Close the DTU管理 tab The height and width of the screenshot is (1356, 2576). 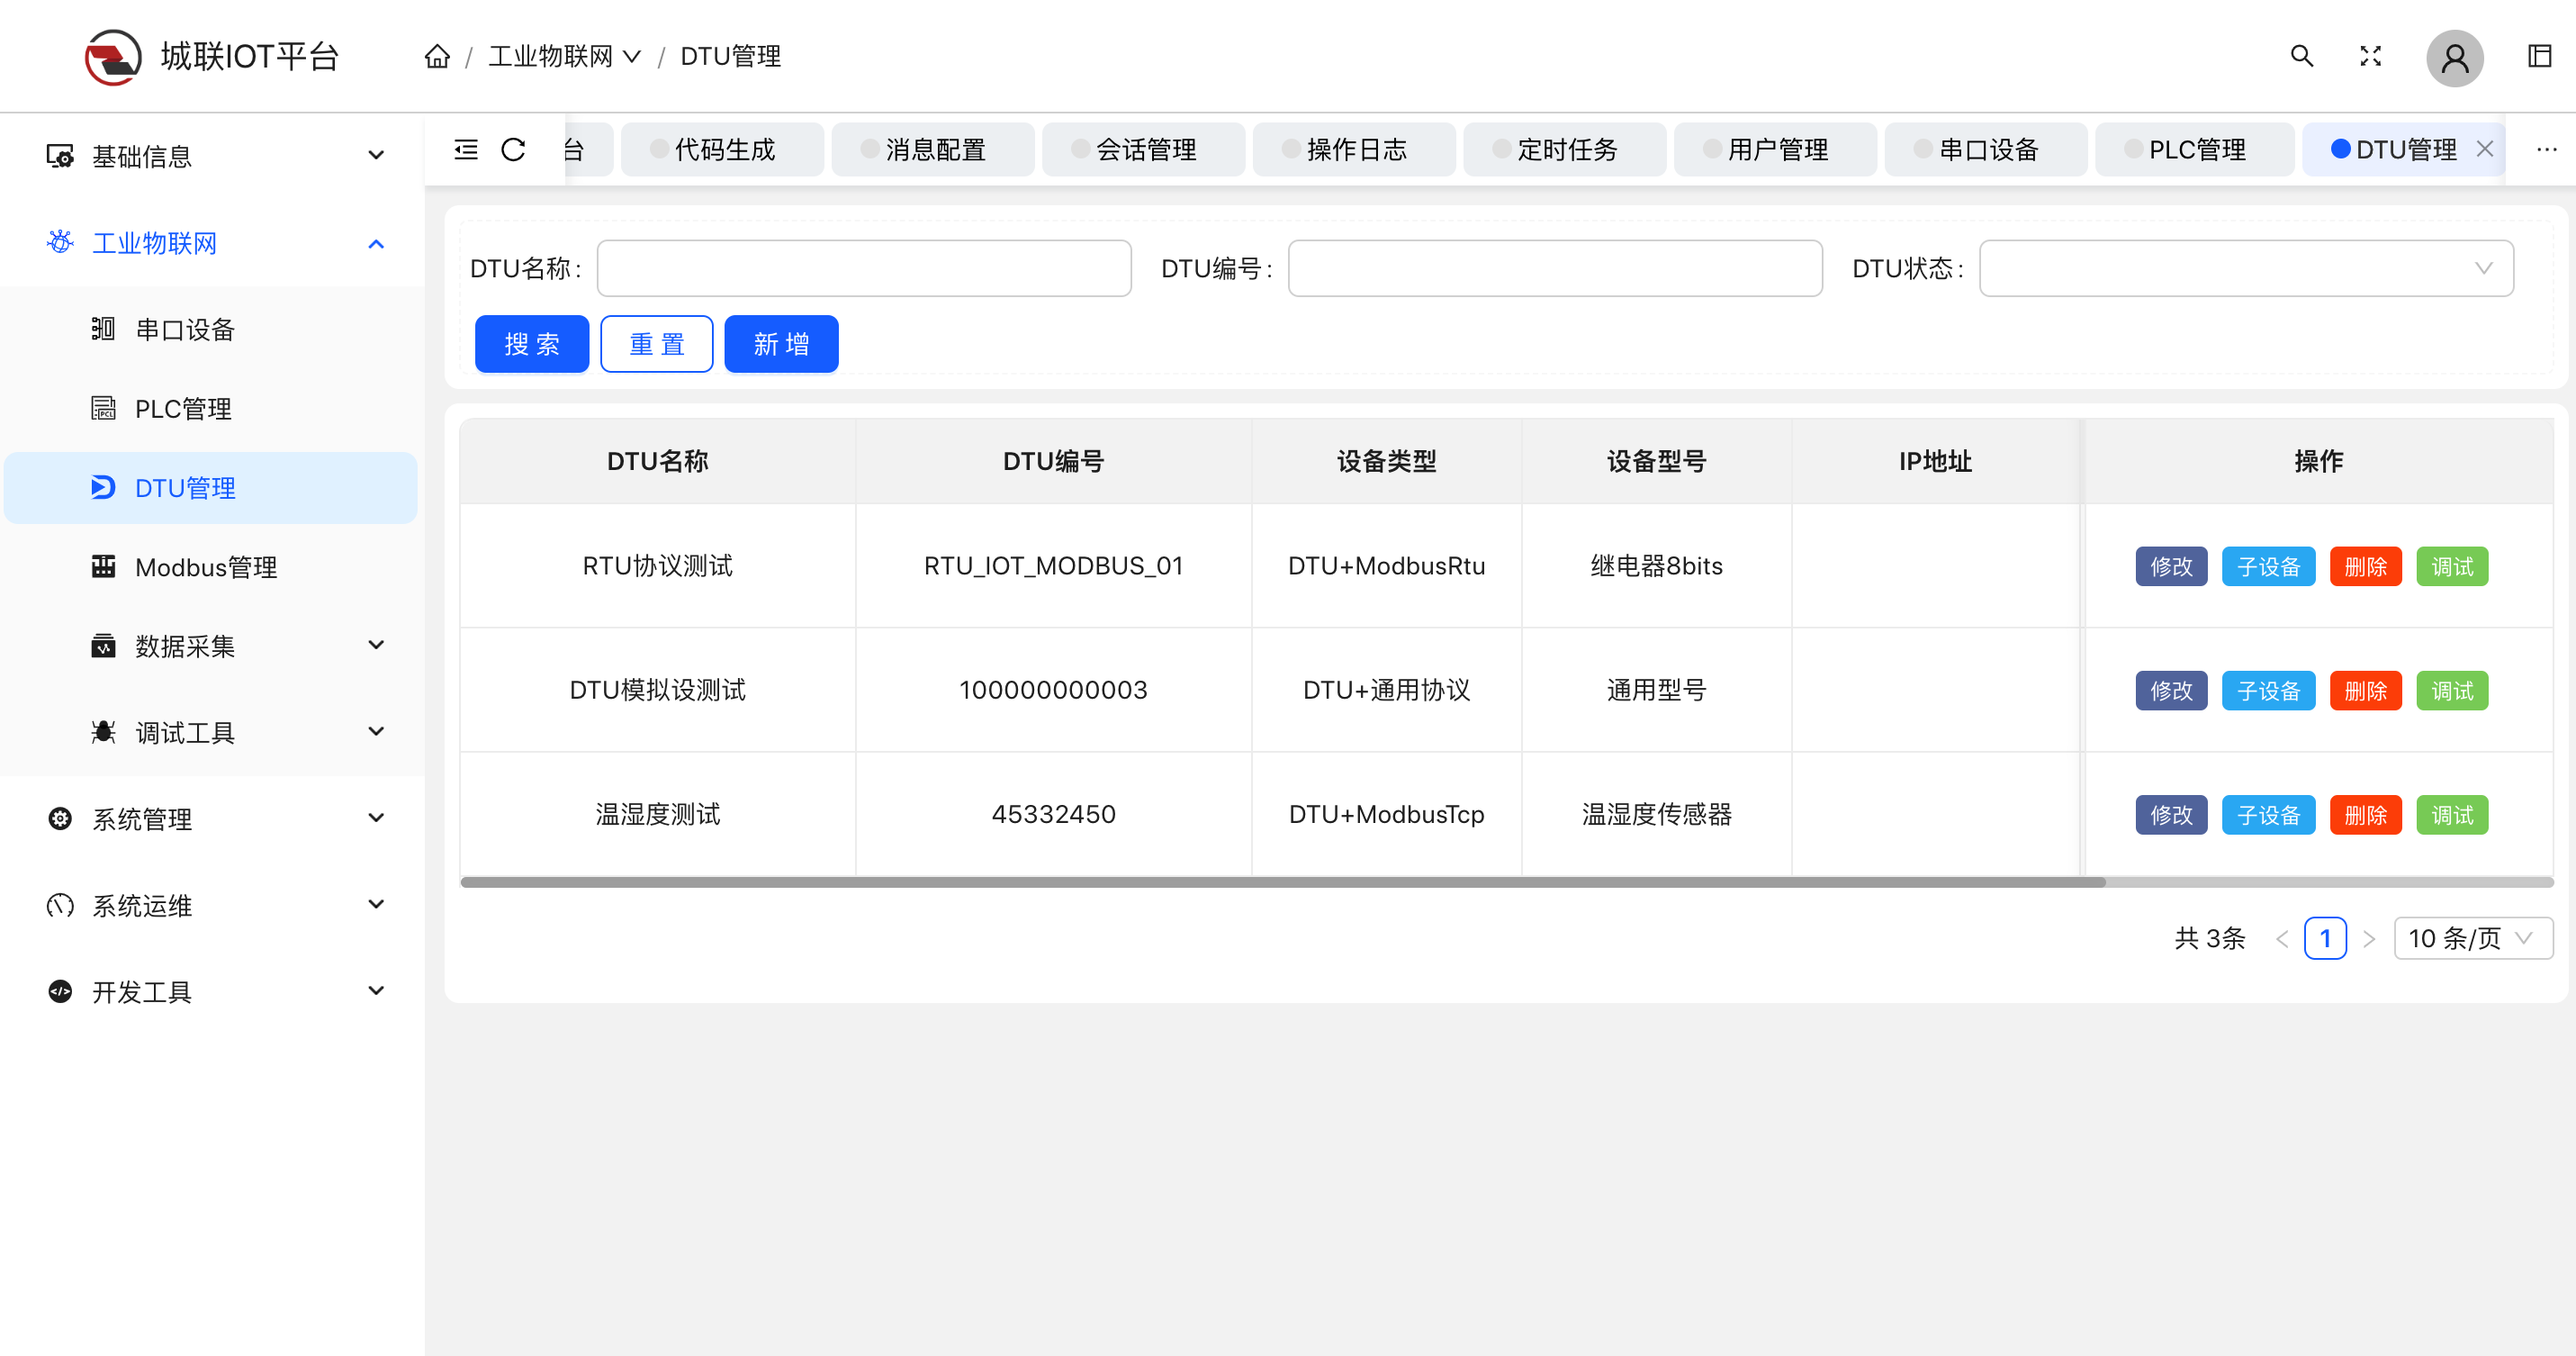[x=2484, y=149]
